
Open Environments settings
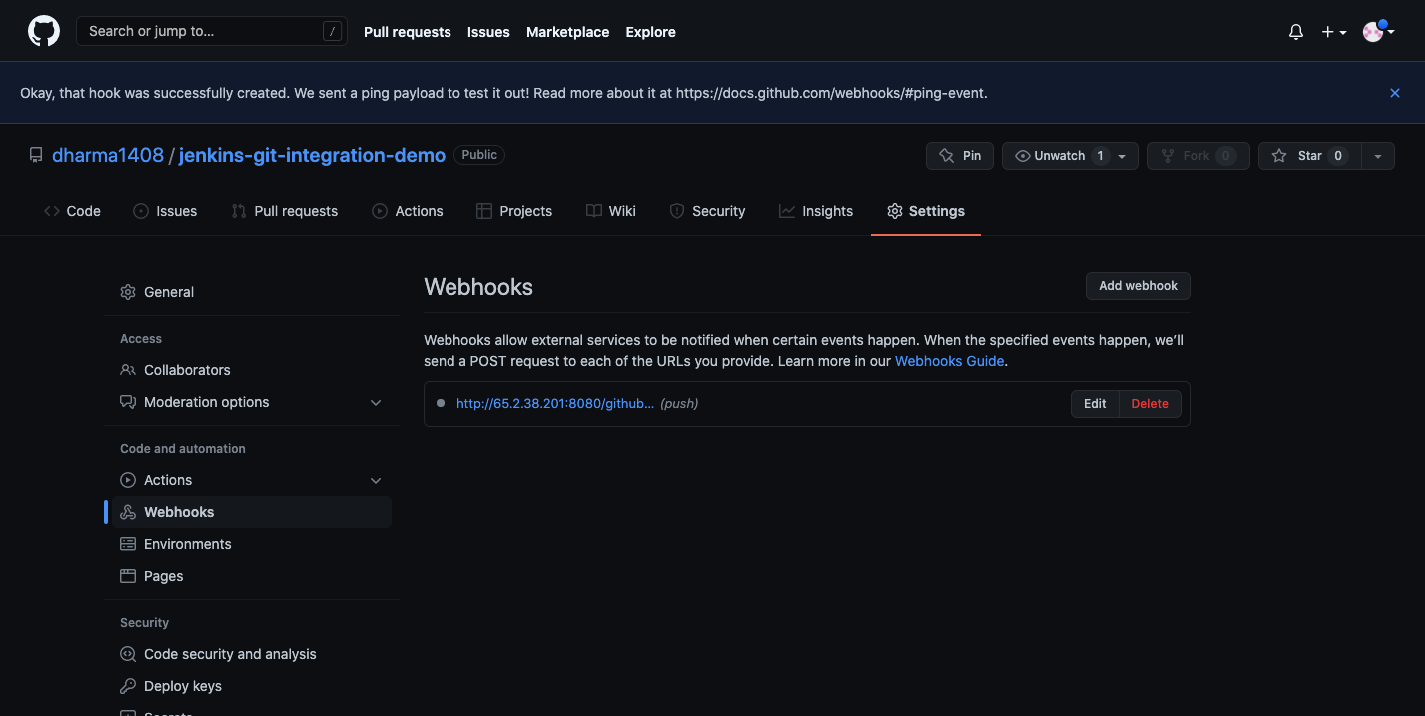pyautogui.click(x=252, y=544)
